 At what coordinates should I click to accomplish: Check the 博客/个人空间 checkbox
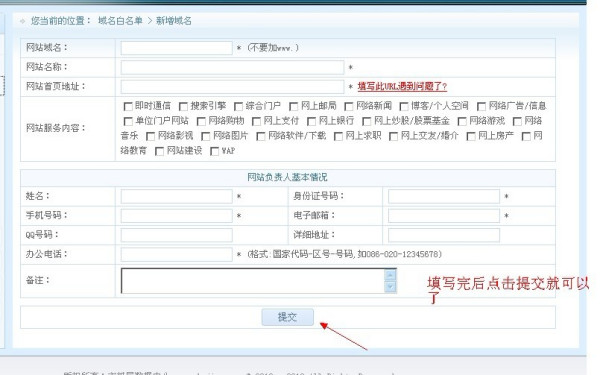404,106
